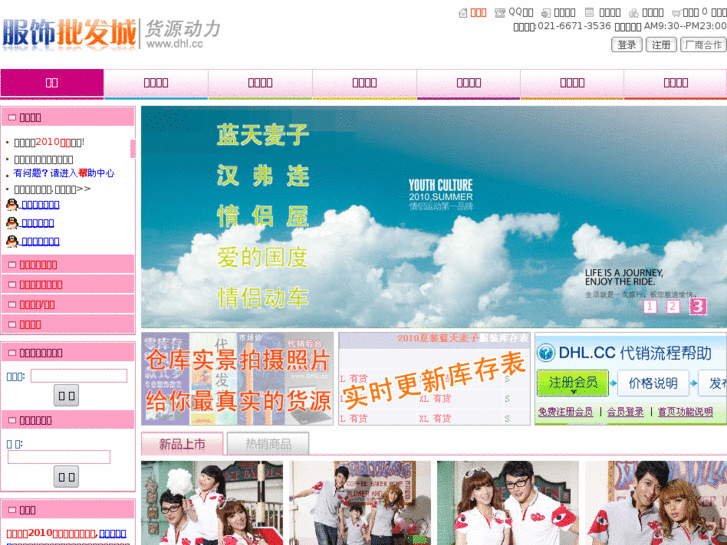727x545 pixels.
Task: Click the DHL.CC 代销流程帮助 heading
Action: 635,353
